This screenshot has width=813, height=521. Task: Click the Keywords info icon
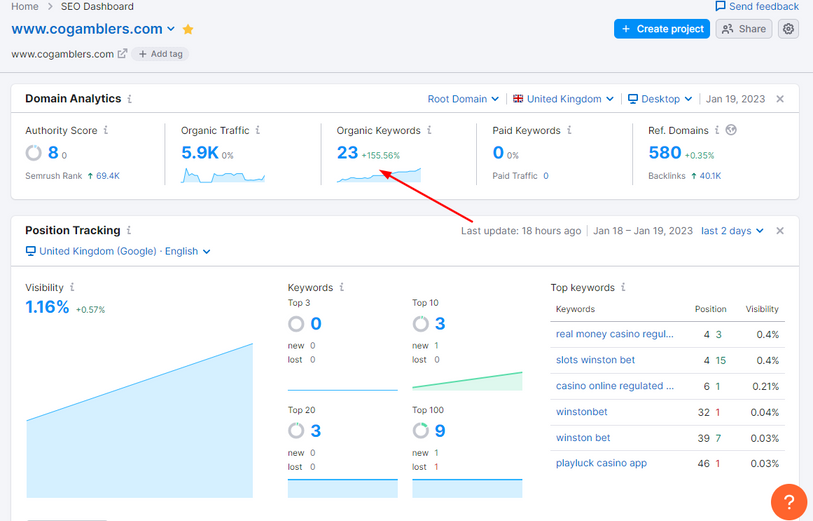(x=342, y=287)
